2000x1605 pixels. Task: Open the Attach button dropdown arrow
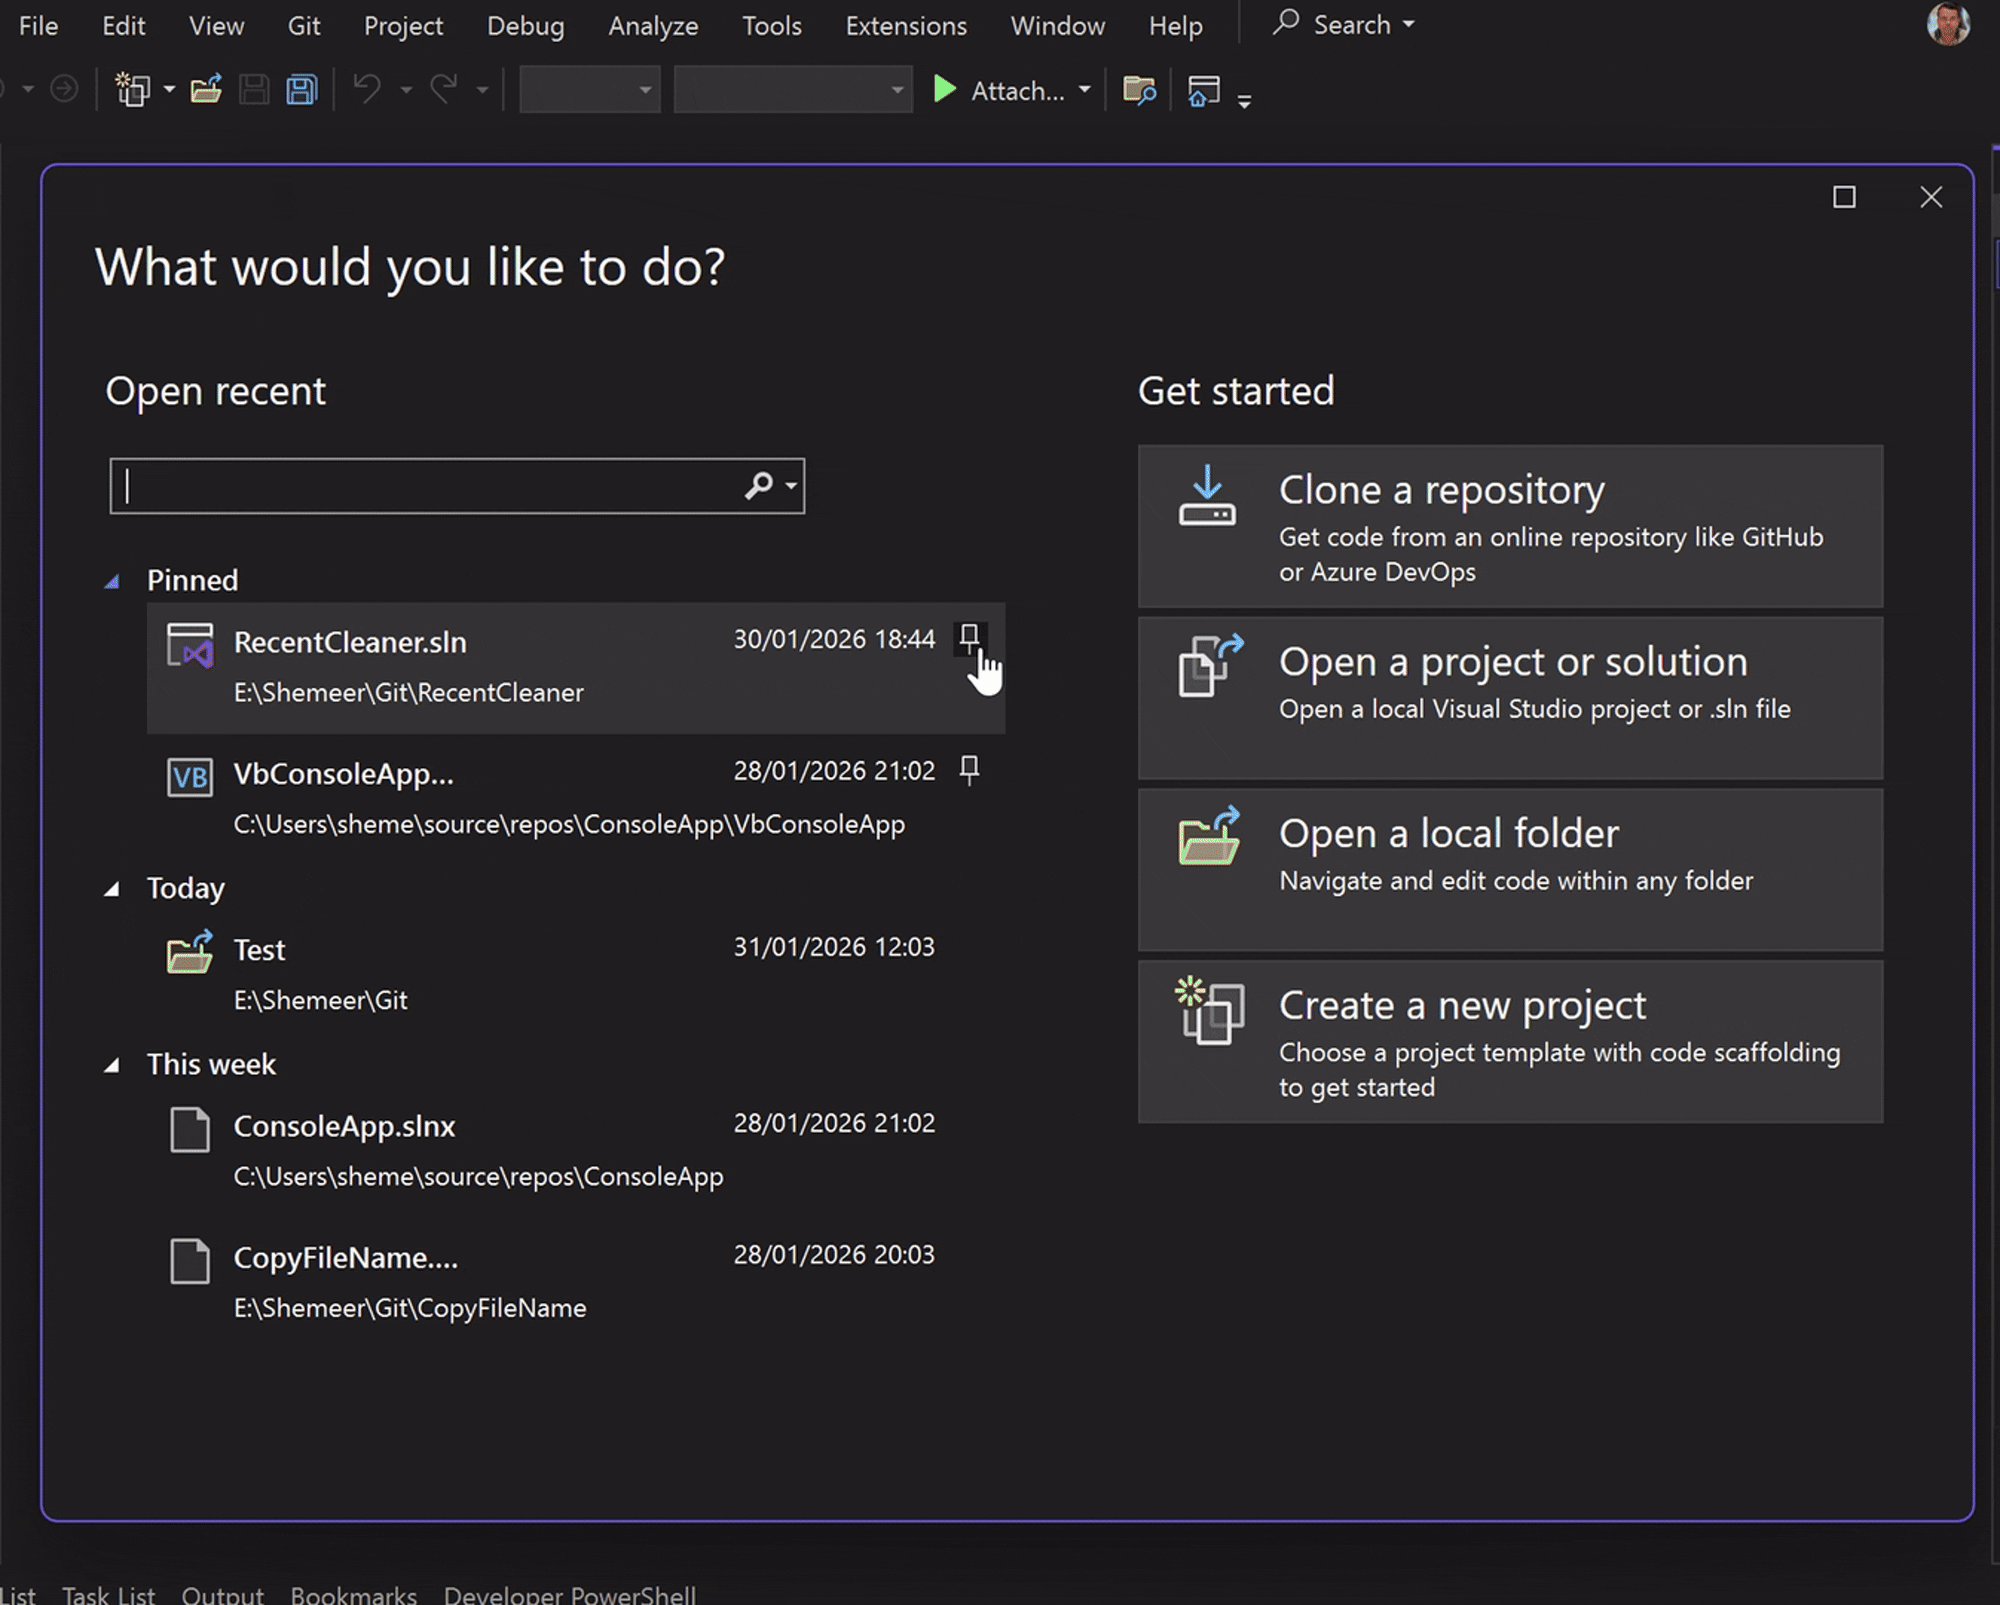1085,90
